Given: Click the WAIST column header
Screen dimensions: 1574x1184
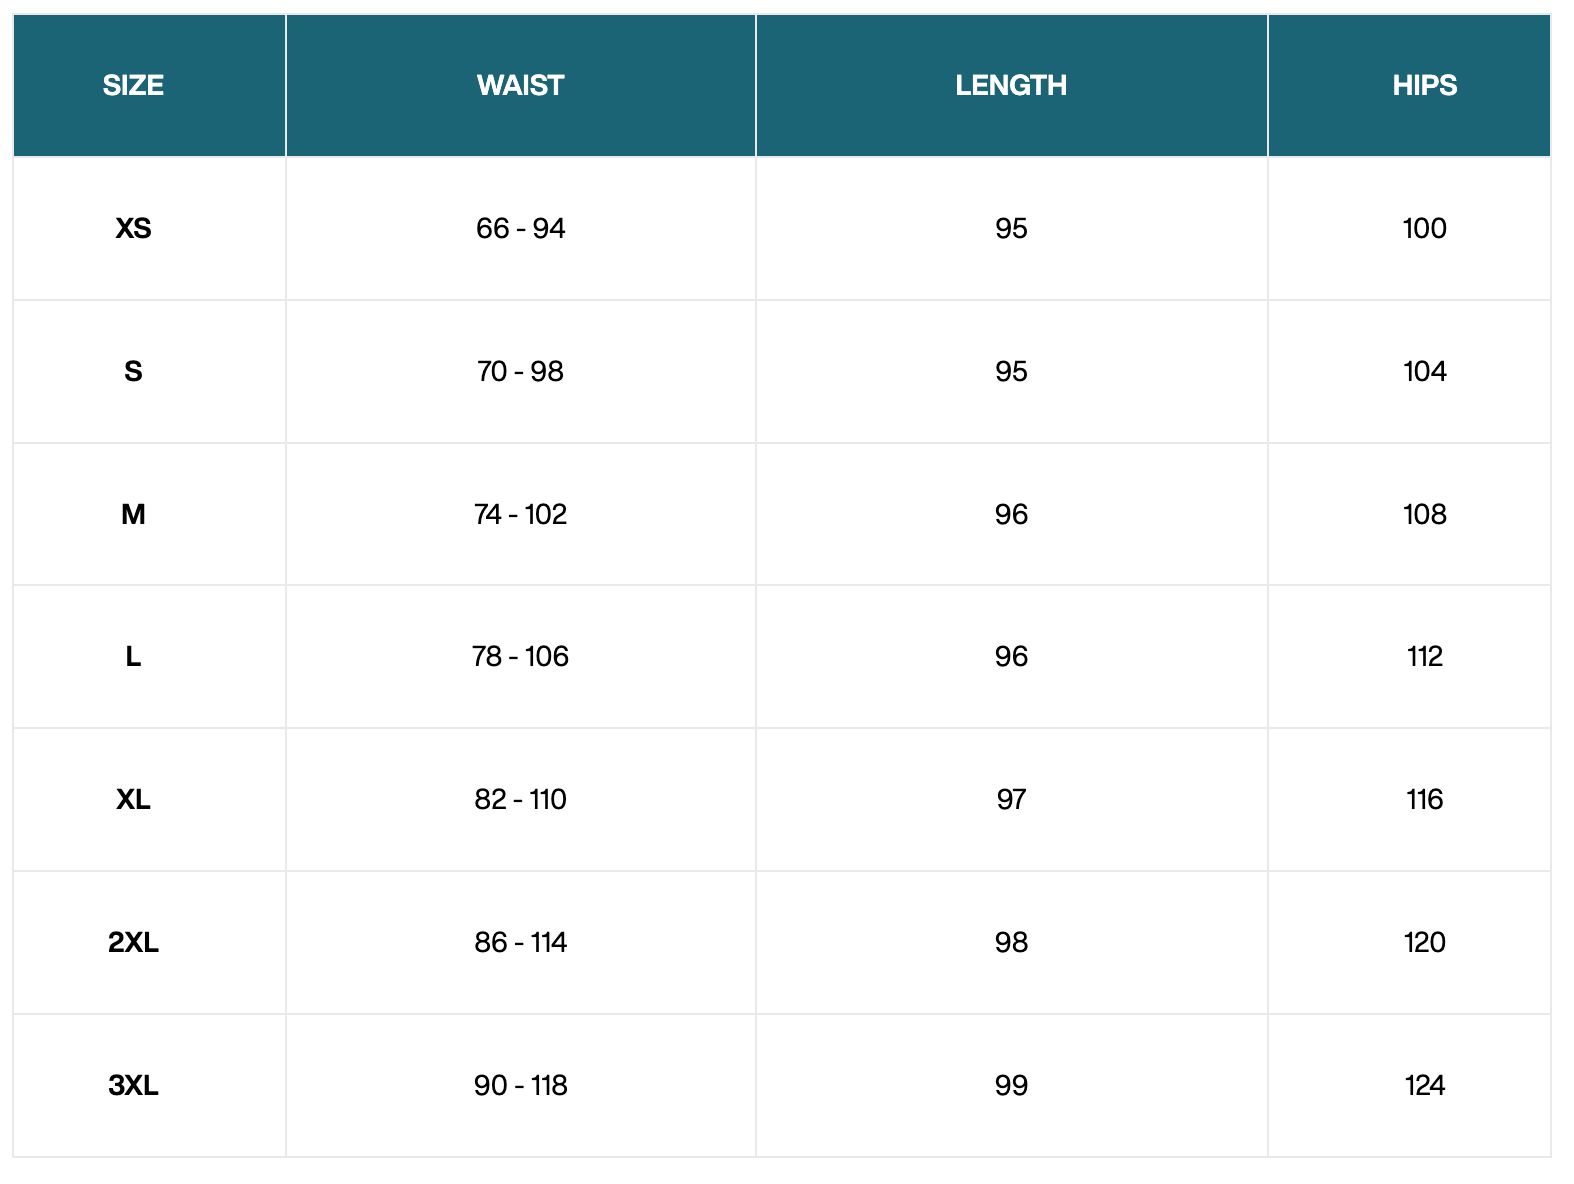Looking at the screenshot, I should 520,86.
